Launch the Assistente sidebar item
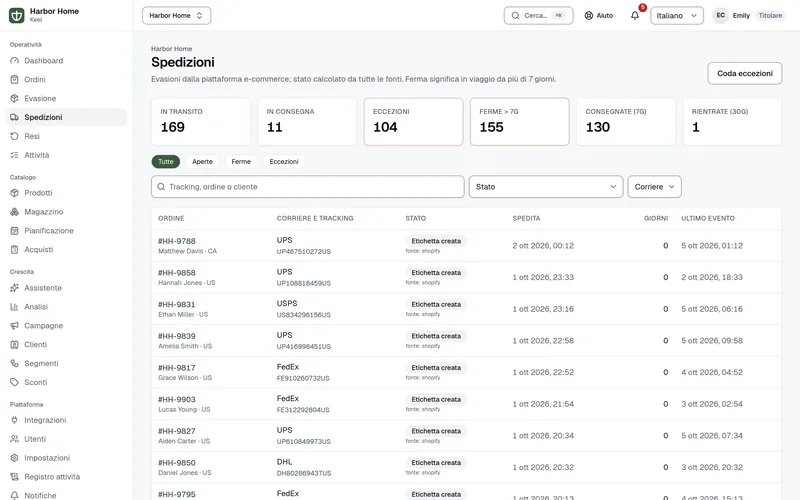 pos(66,288)
